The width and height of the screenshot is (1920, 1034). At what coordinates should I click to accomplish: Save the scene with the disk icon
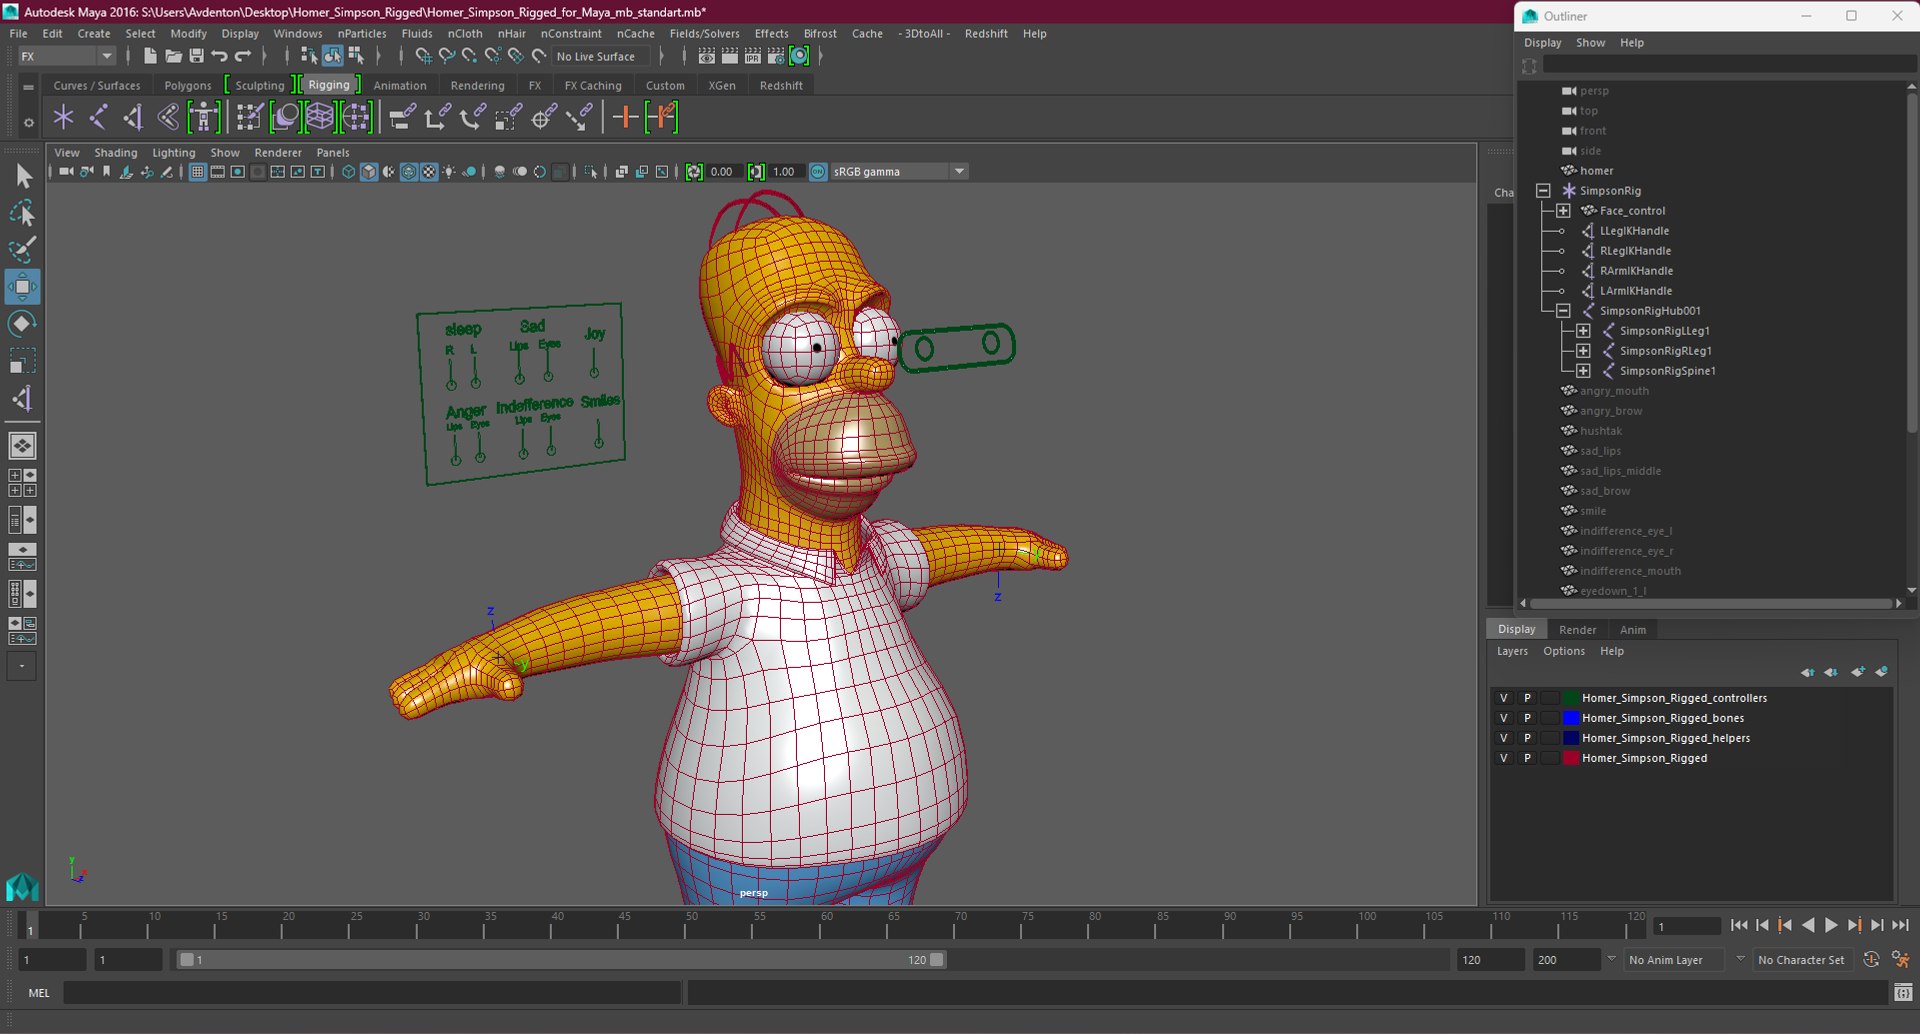point(196,56)
